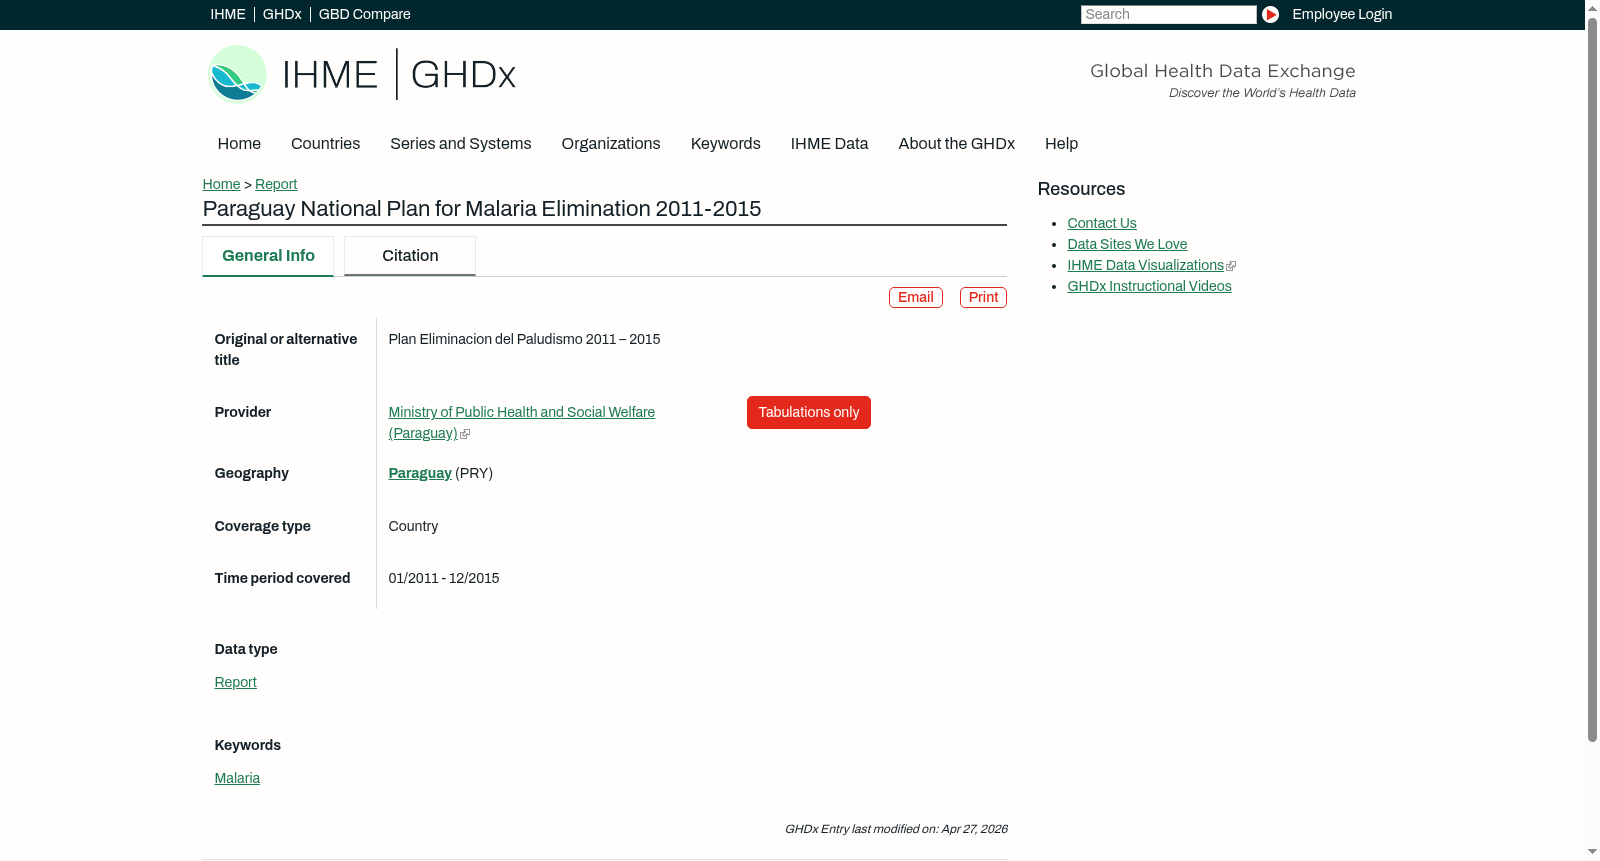
Task: Switch to the Citation tab
Action: (x=410, y=256)
